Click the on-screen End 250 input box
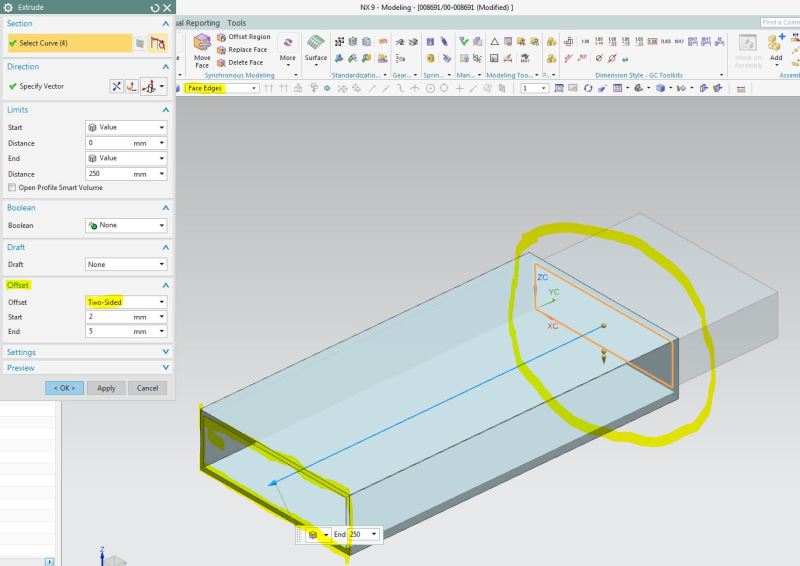This screenshot has height=566, width=800. 363,534
